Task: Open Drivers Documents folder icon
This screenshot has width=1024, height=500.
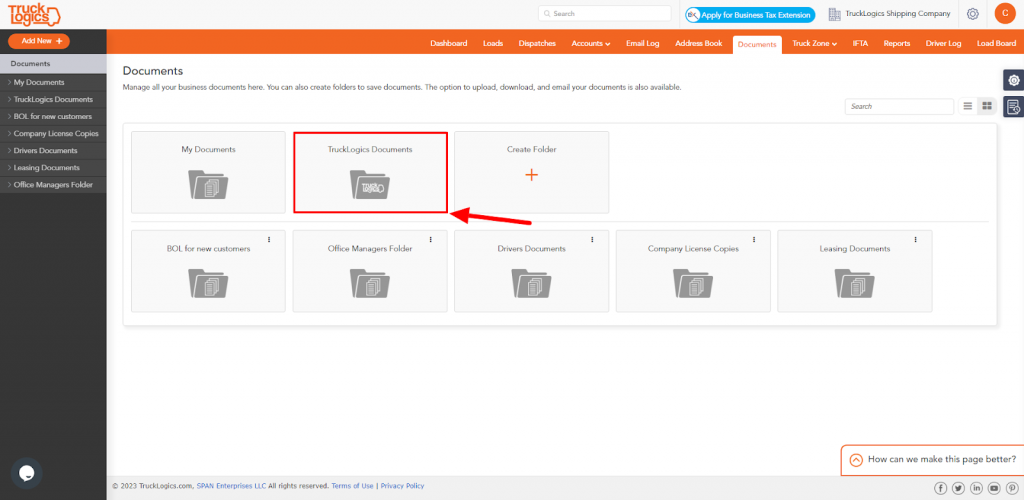Action: pyautogui.click(x=532, y=283)
